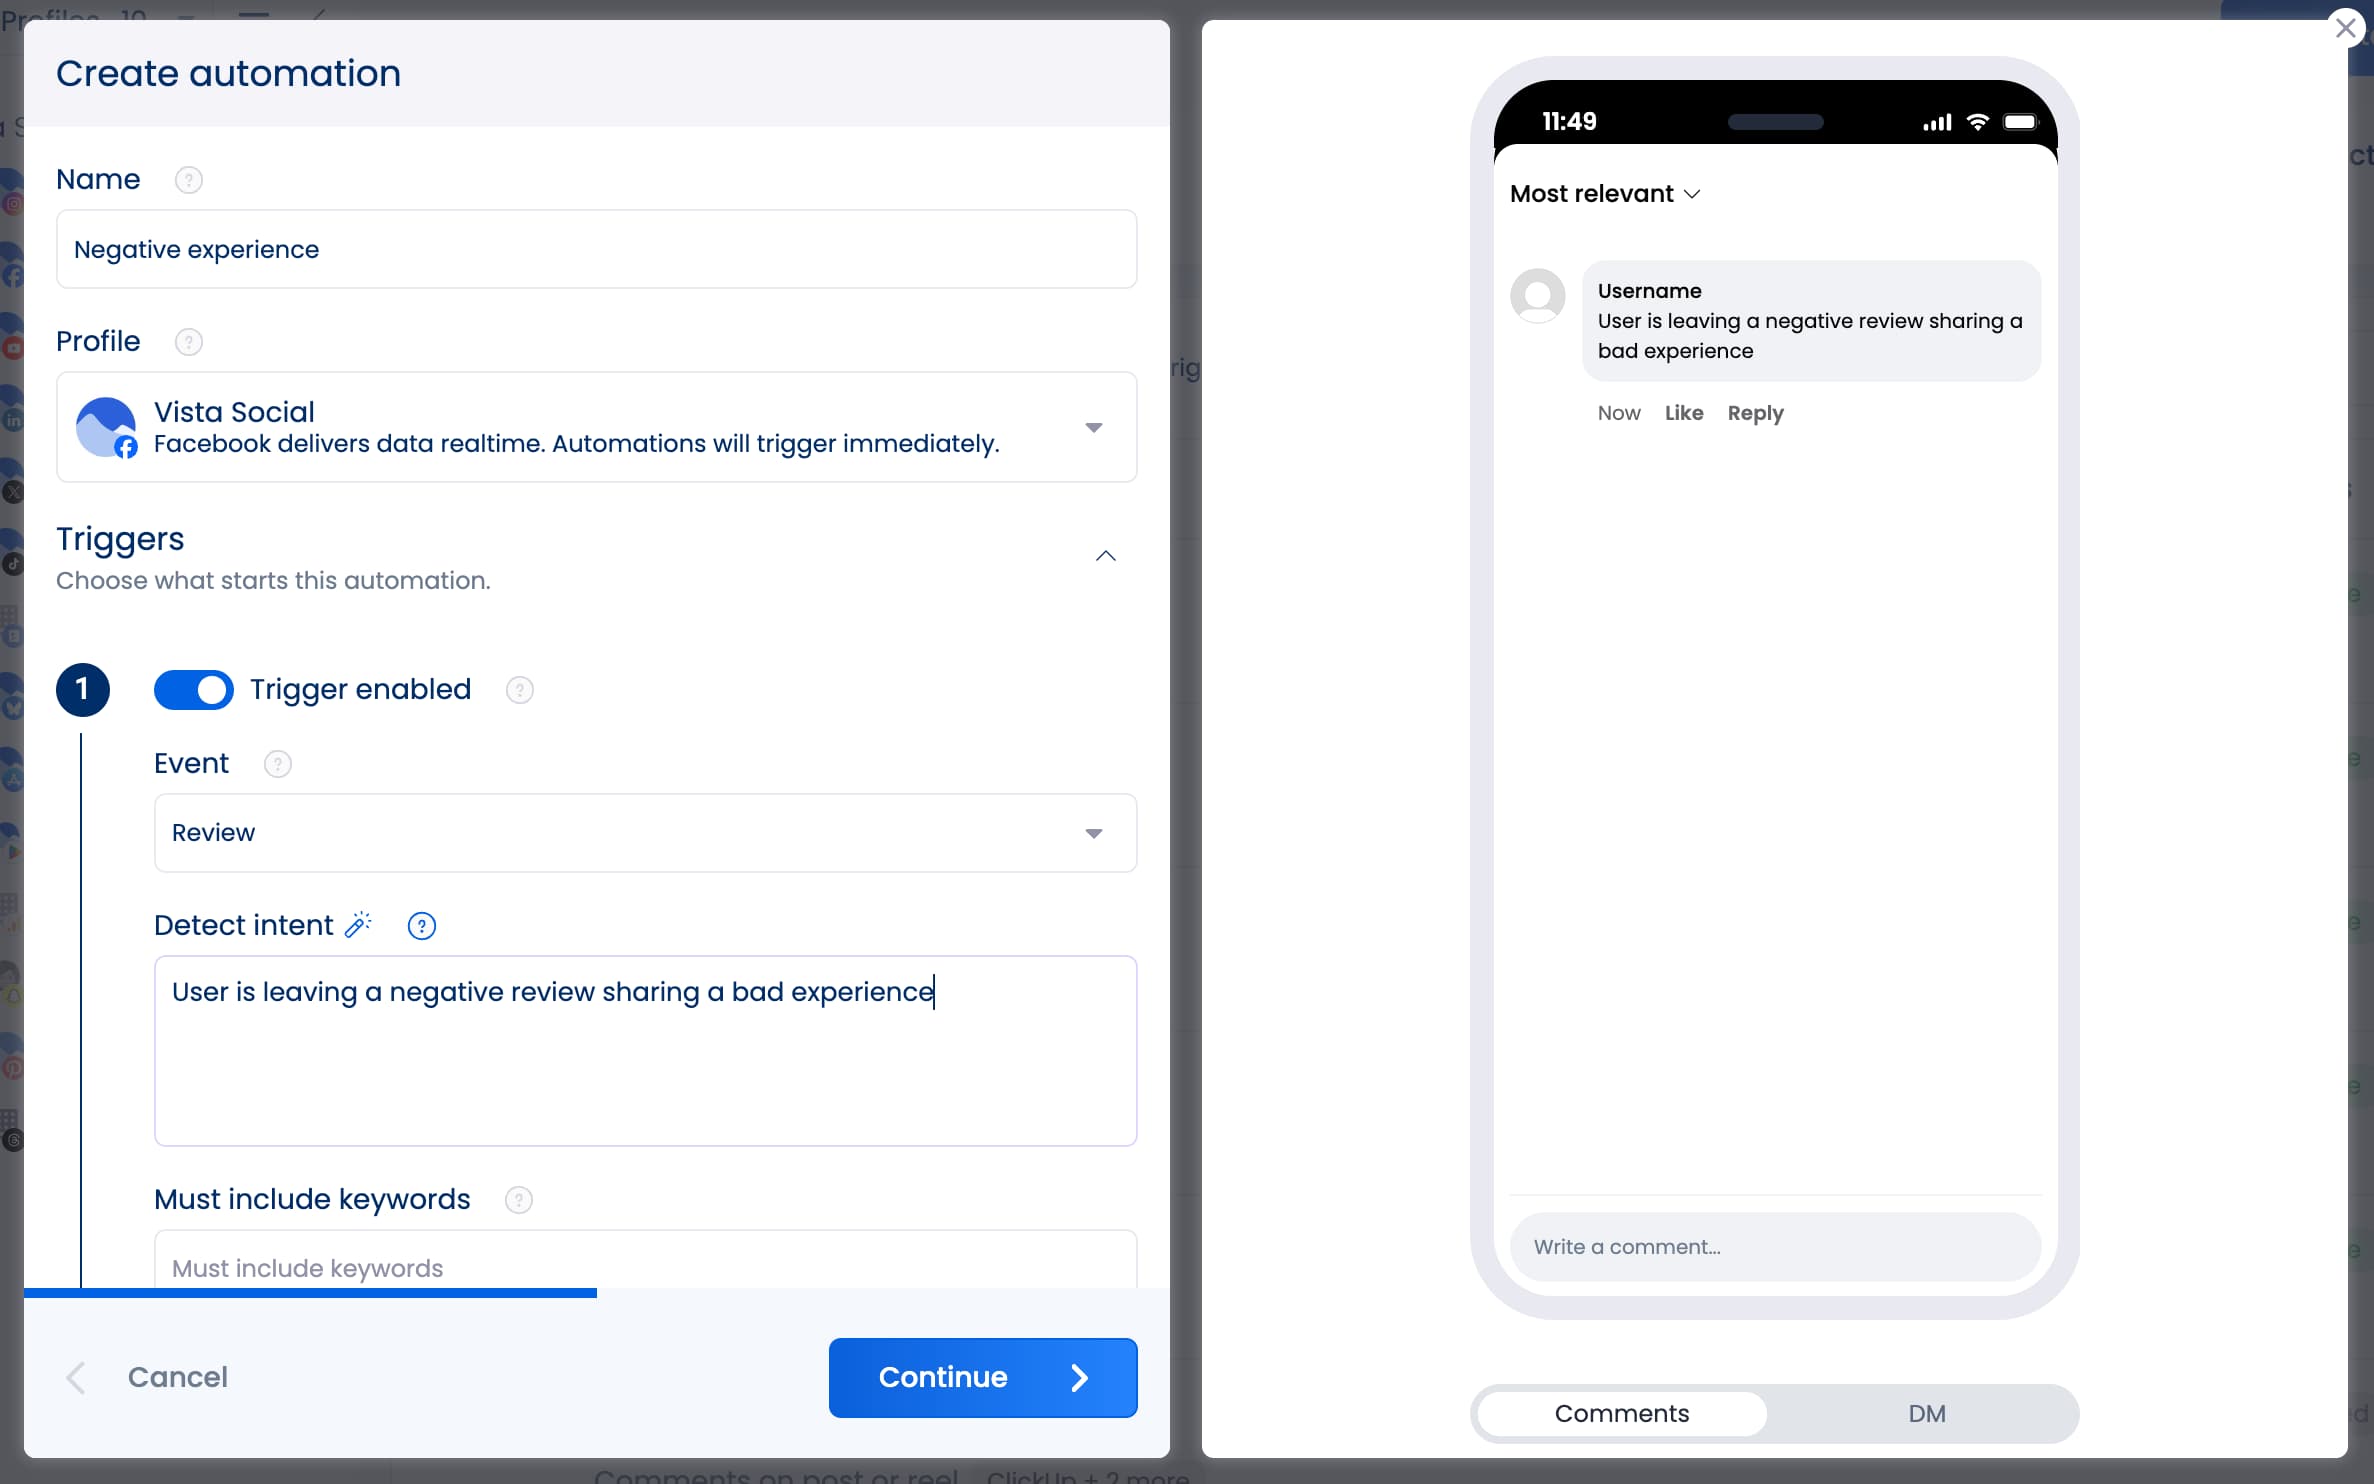The width and height of the screenshot is (2374, 1484).
Task: Click the close X on the preview panel
Action: tap(2345, 27)
